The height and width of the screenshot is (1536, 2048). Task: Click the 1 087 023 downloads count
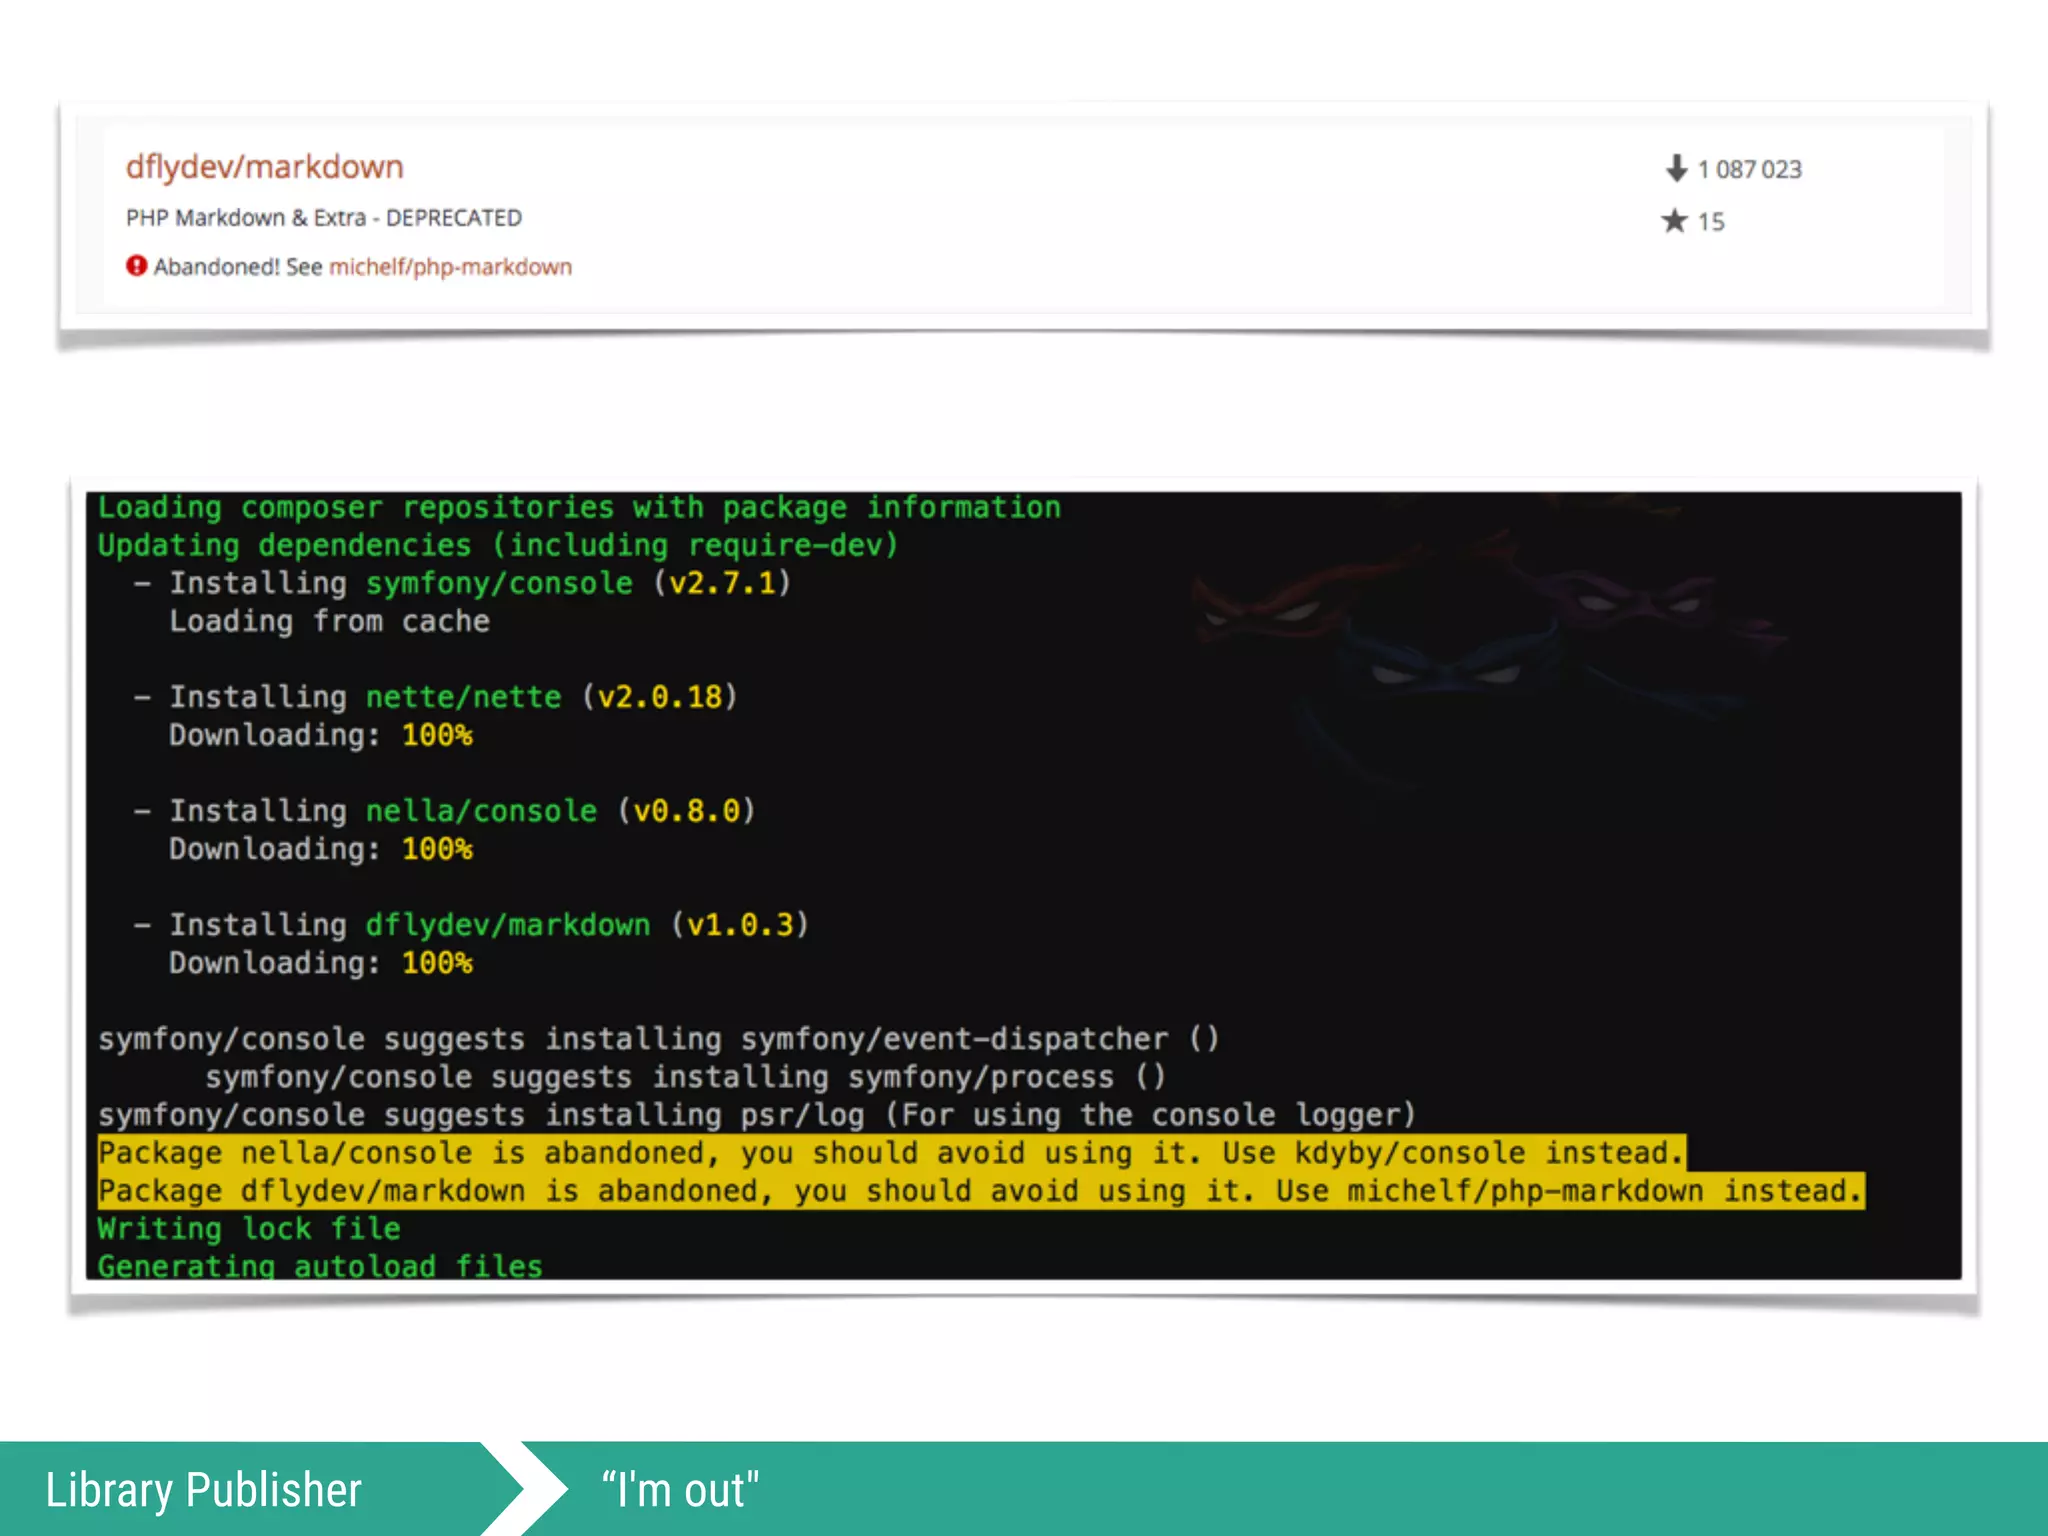1749,169
